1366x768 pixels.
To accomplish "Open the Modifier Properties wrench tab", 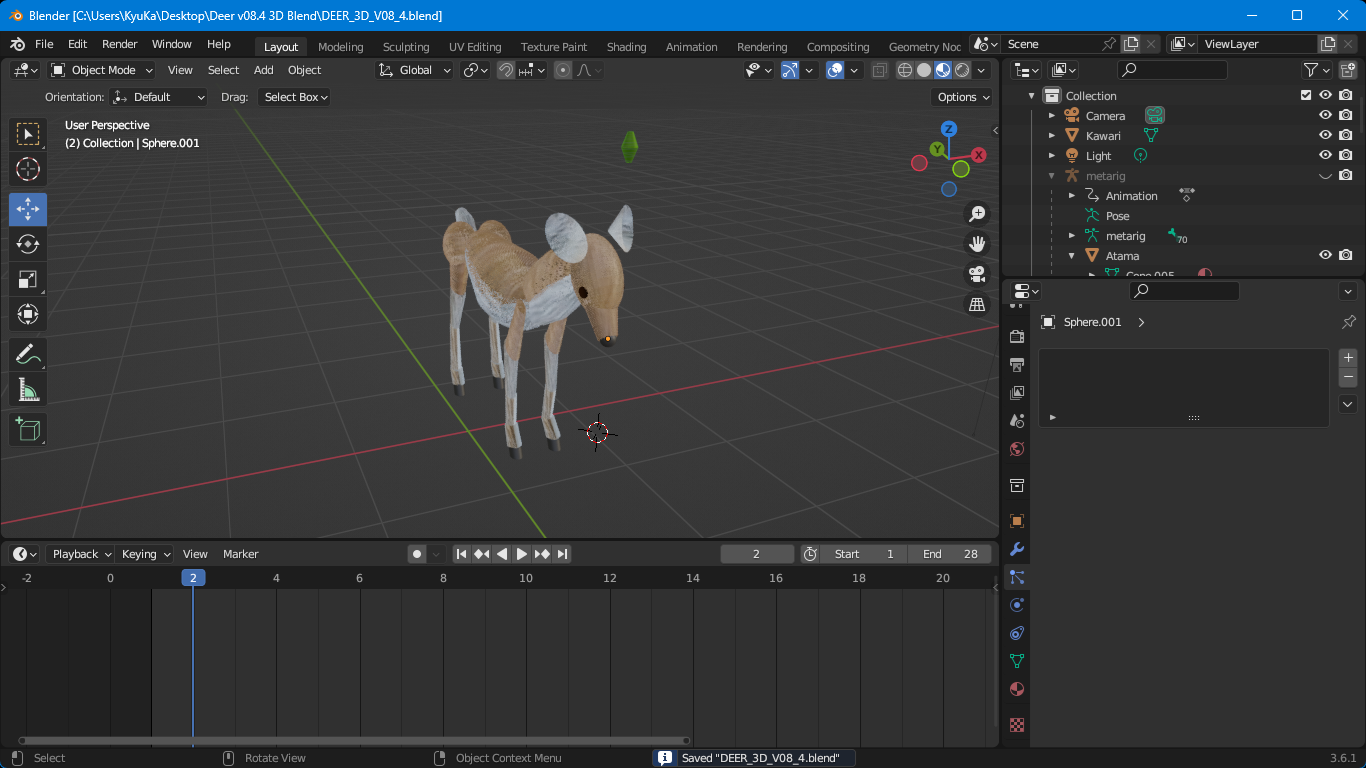I will click(x=1016, y=549).
